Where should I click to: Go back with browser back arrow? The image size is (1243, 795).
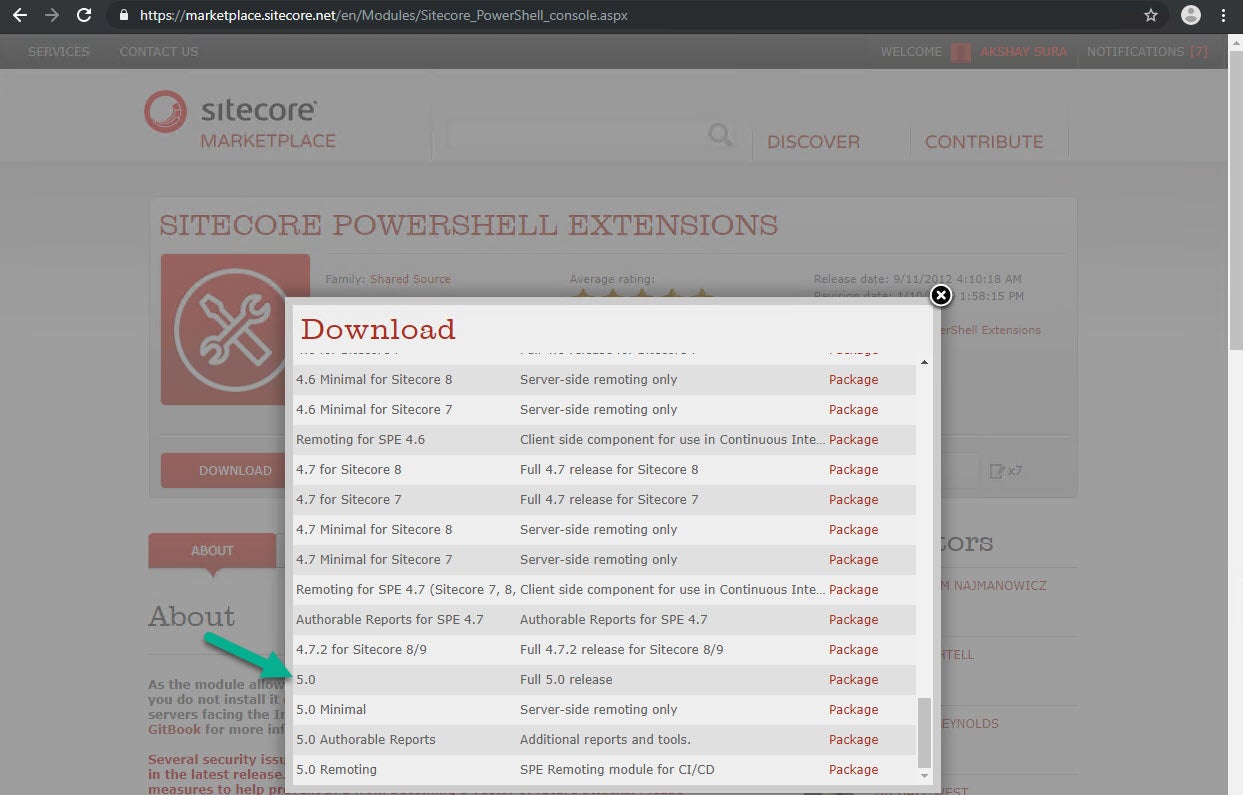pos(19,16)
